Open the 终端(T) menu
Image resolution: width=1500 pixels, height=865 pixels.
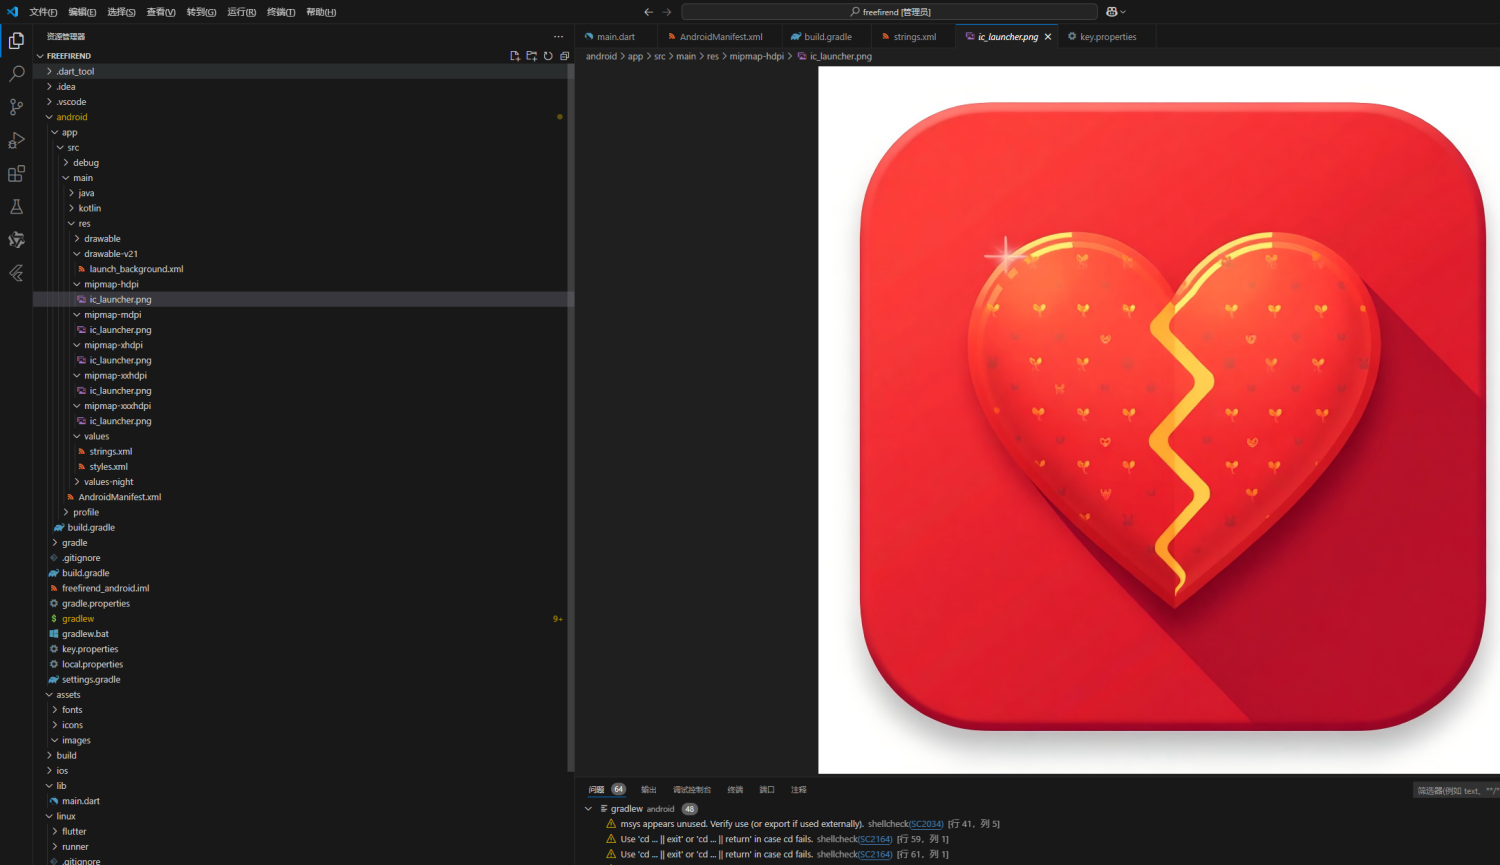[281, 12]
